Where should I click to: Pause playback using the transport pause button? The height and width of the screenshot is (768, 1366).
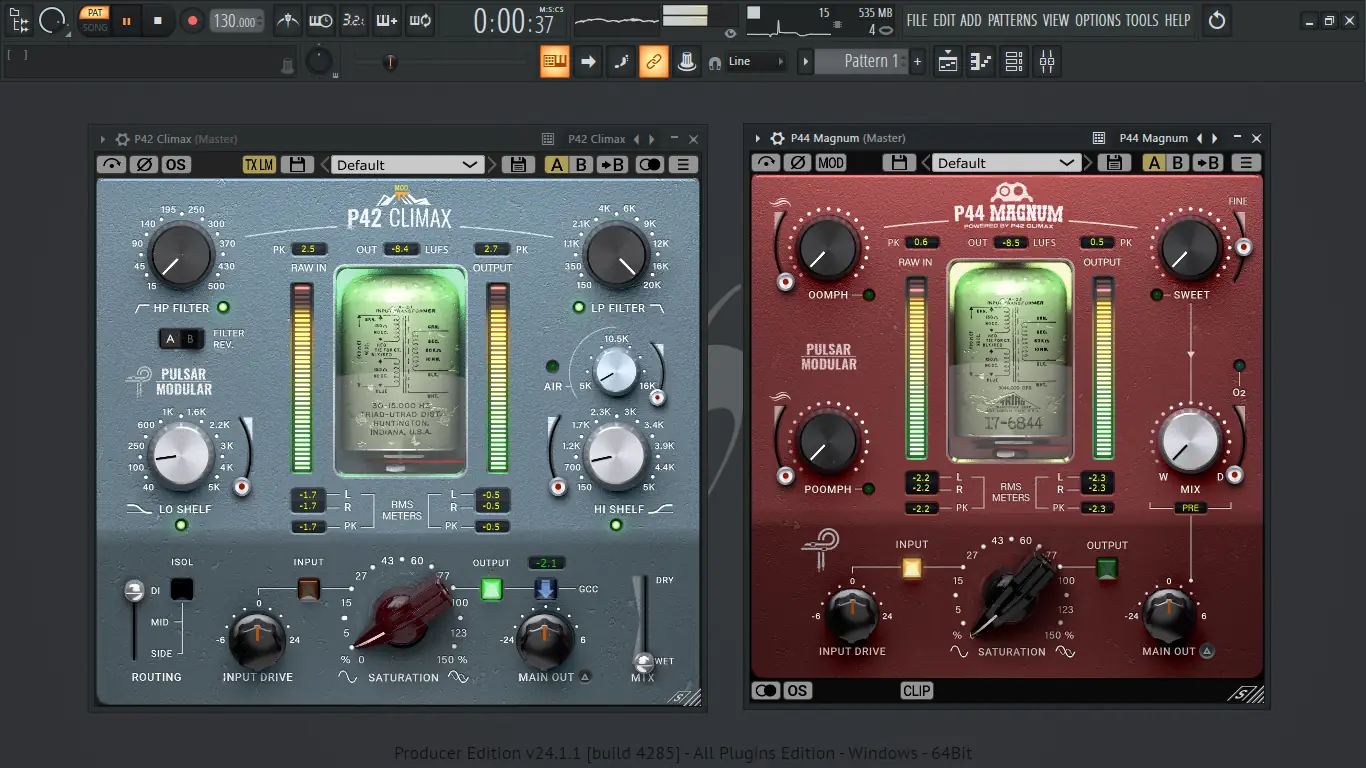pos(126,20)
